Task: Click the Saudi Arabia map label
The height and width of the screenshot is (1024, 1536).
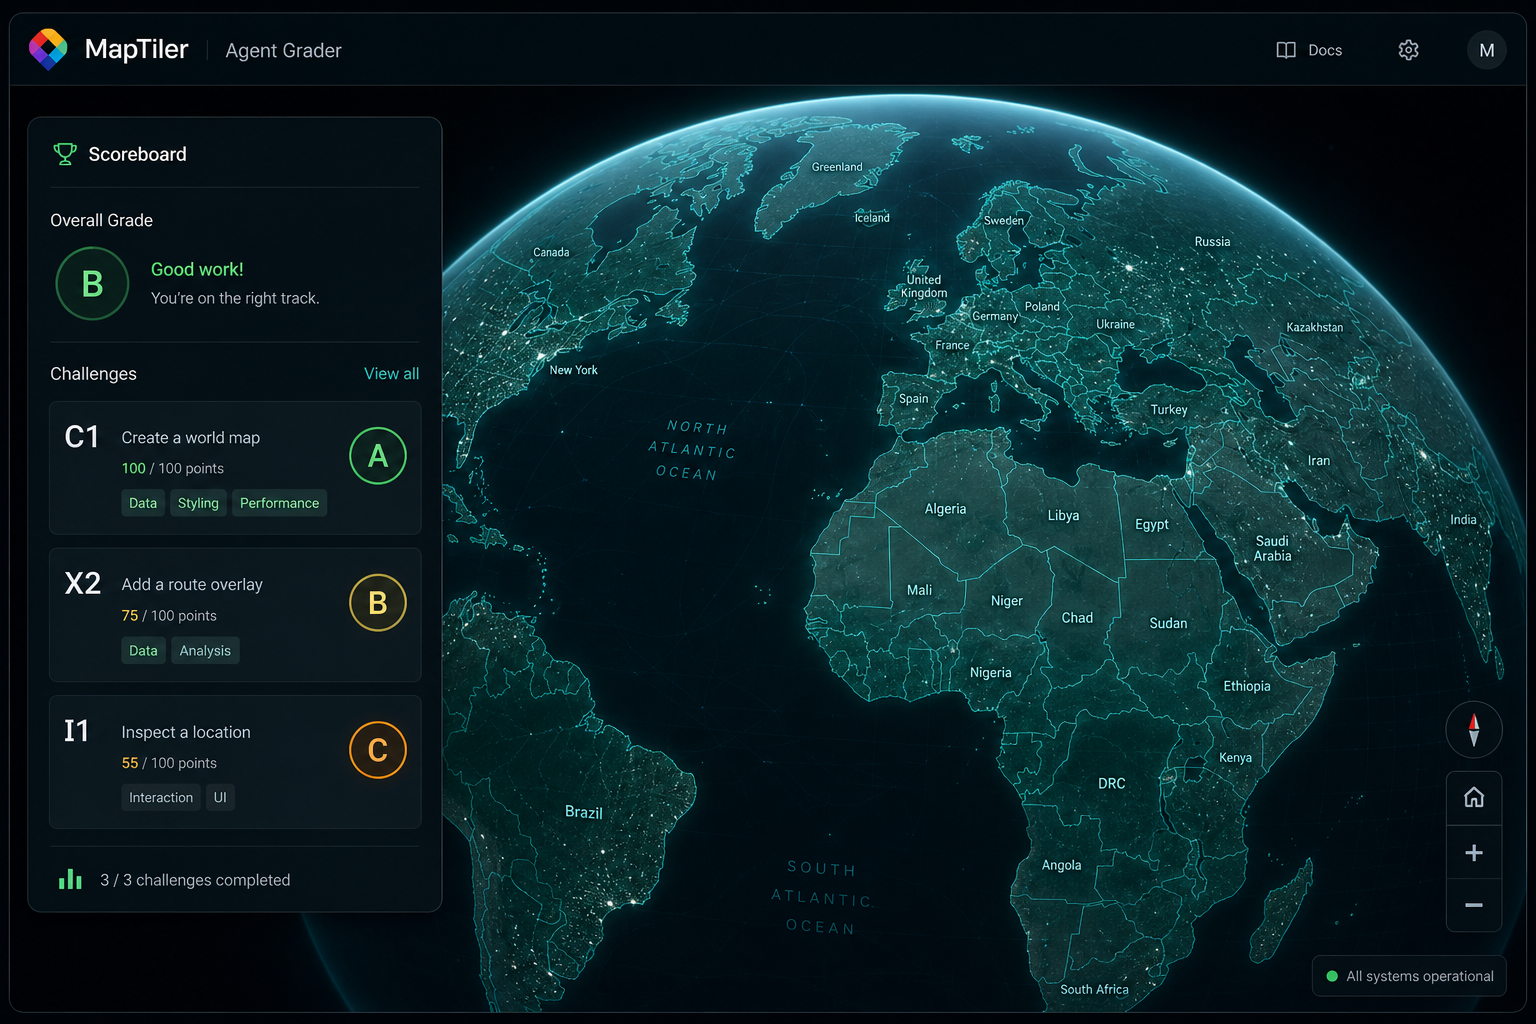Action: 1272,548
